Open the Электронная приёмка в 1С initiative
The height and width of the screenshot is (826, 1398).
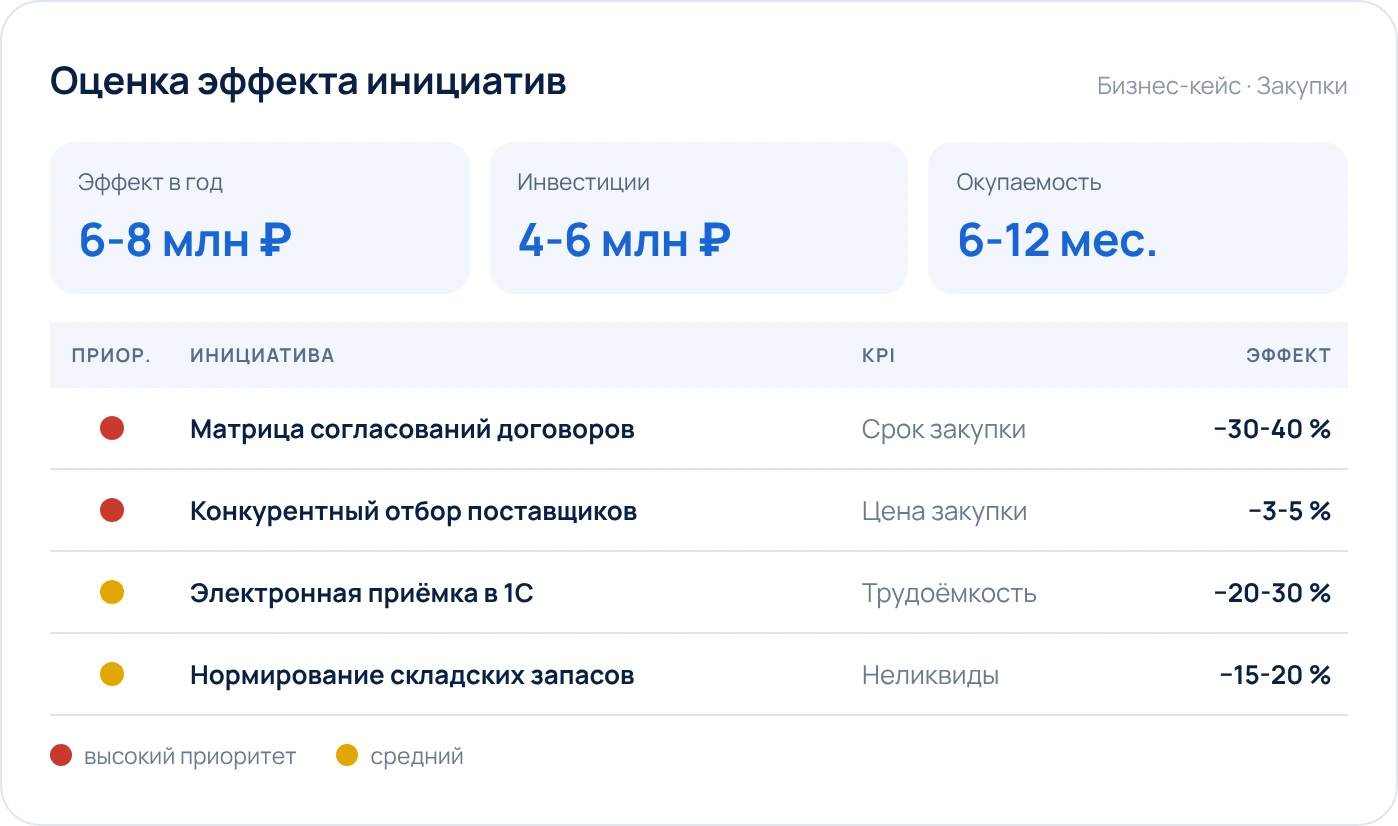(361, 594)
